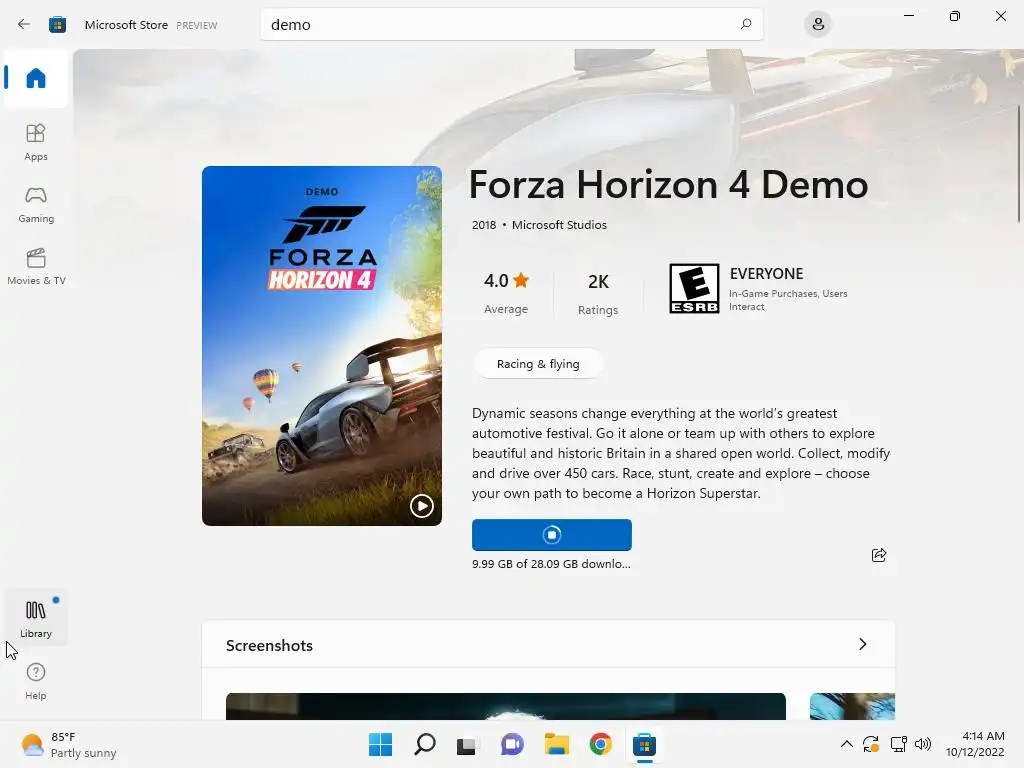This screenshot has height=768, width=1024.
Task: Open the weather widget showing 85°F
Action: 69,744
